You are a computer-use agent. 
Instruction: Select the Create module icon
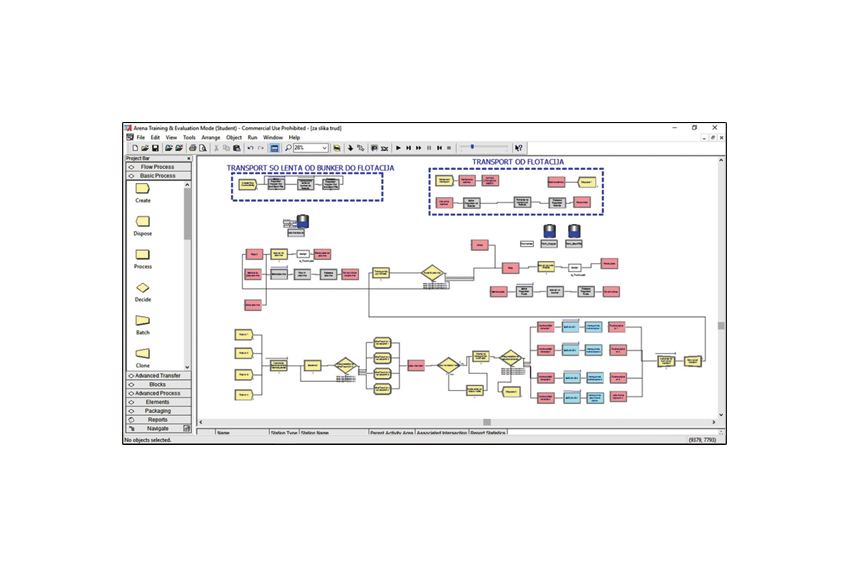(x=143, y=189)
